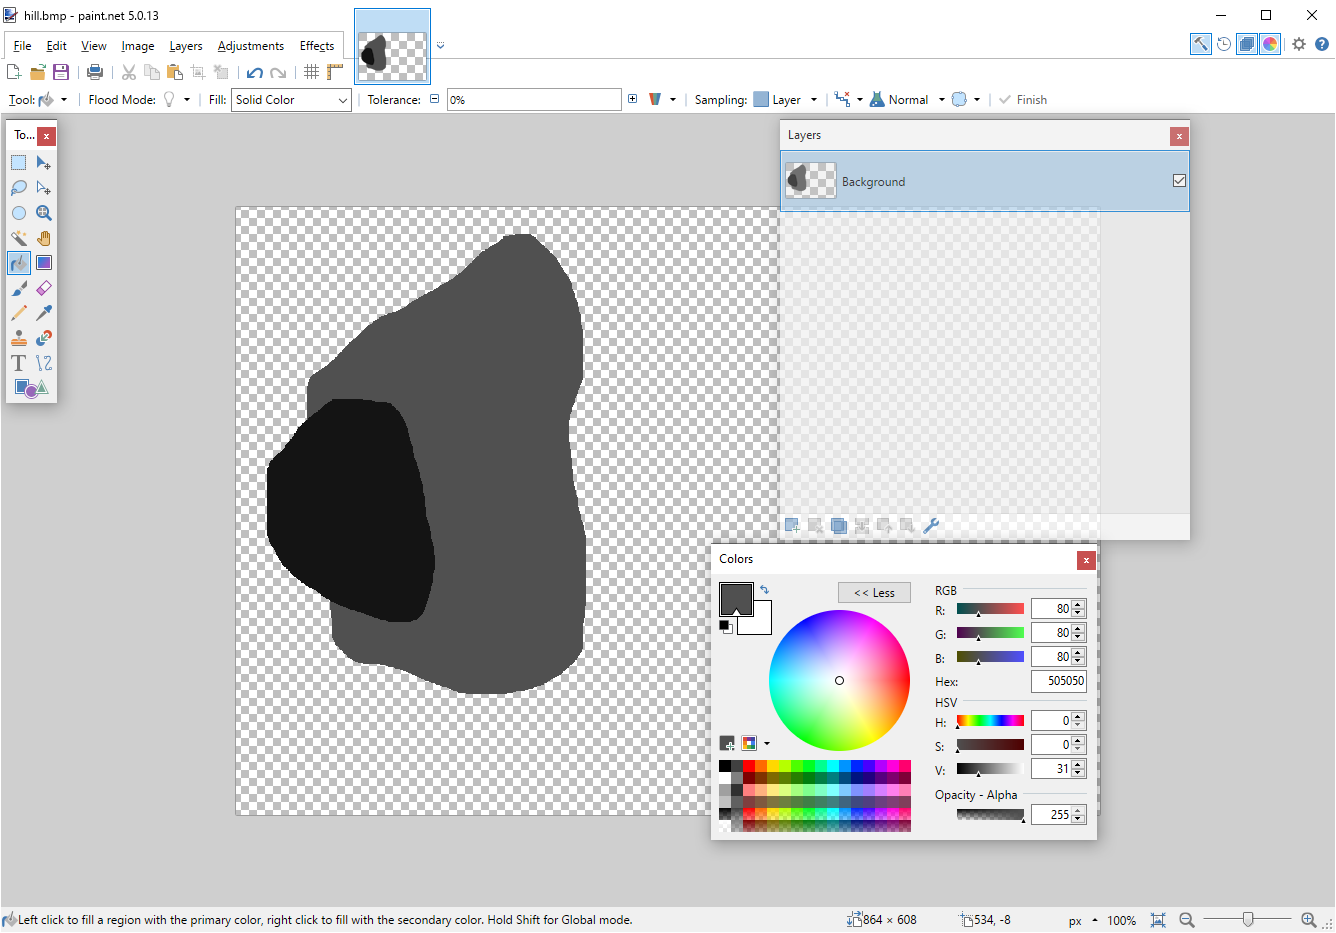Select the Rectangle Select tool
Screen dimensions: 1336x933
coord(18,162)
